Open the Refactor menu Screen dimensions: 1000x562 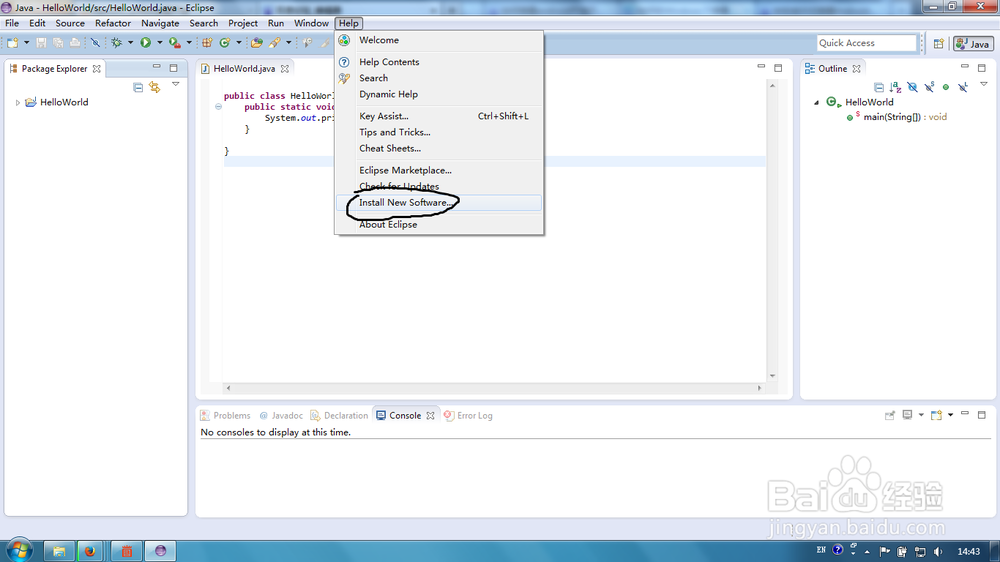point(113,23)
